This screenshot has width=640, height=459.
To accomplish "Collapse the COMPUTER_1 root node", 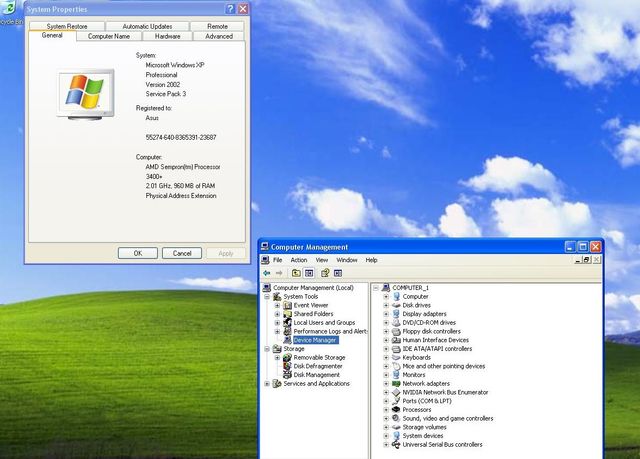I will [376, 288].
